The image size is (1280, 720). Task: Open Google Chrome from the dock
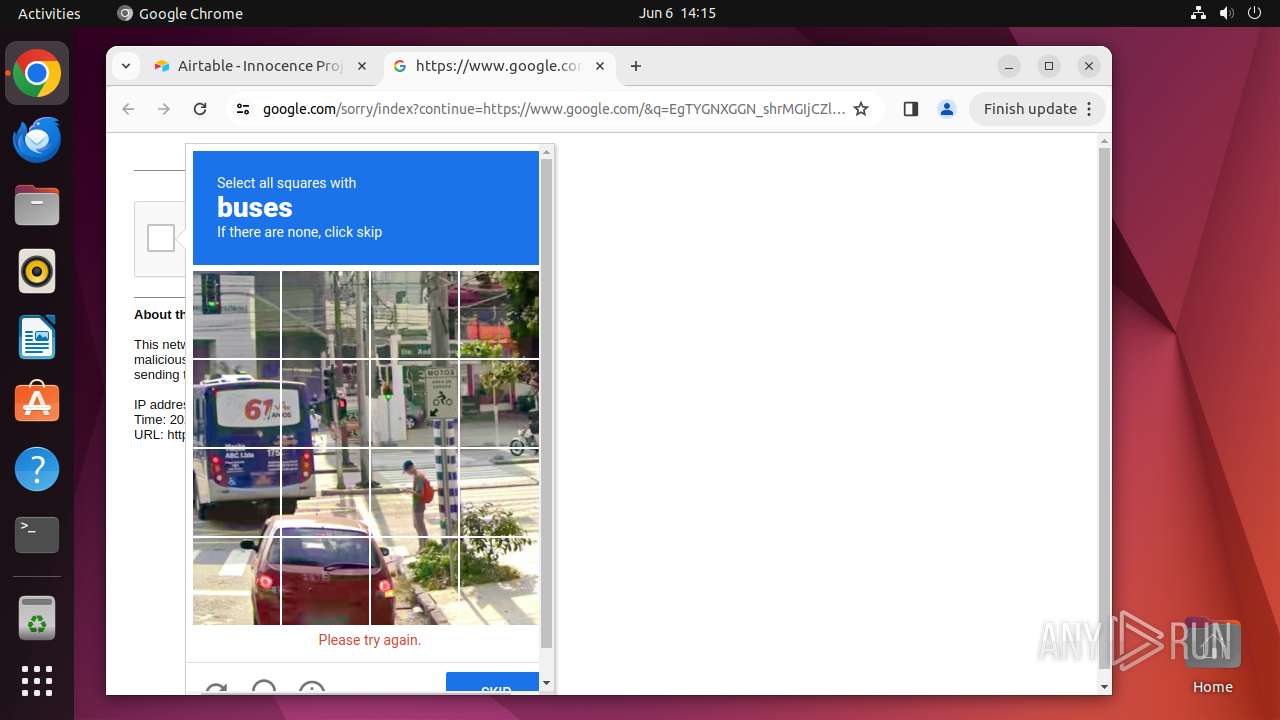37,73
